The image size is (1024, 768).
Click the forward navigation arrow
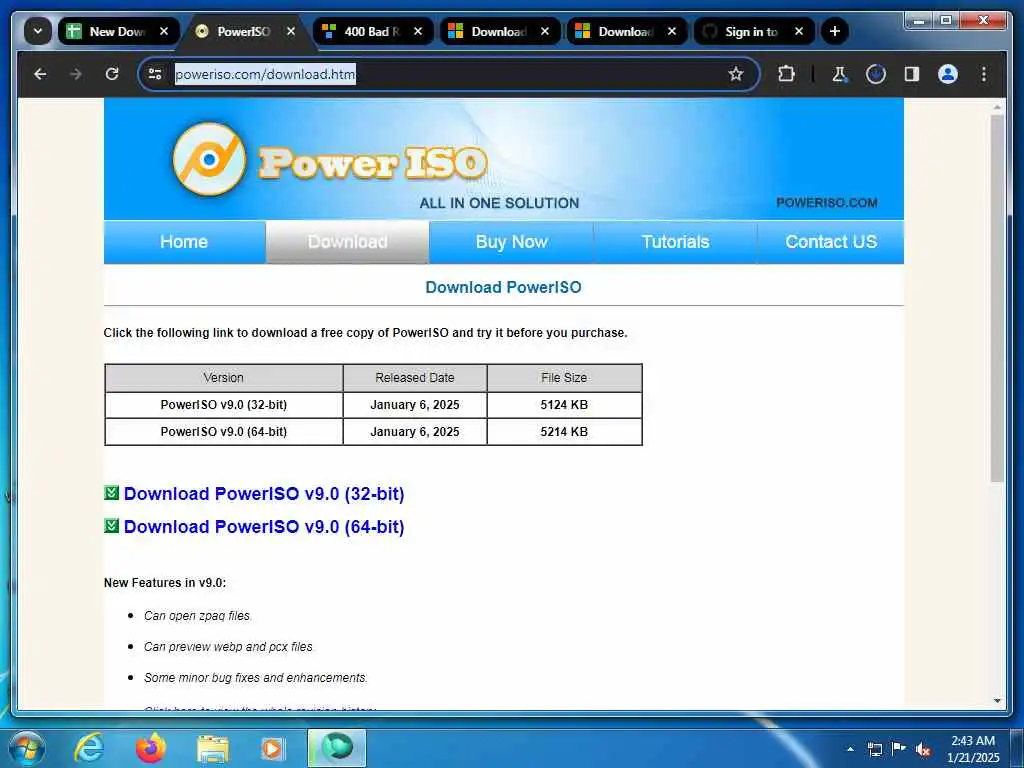(x=76, y=74)
